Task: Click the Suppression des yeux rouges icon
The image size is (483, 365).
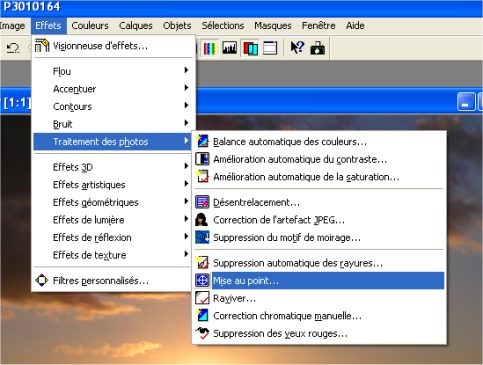Action: [x=202, y=333]
